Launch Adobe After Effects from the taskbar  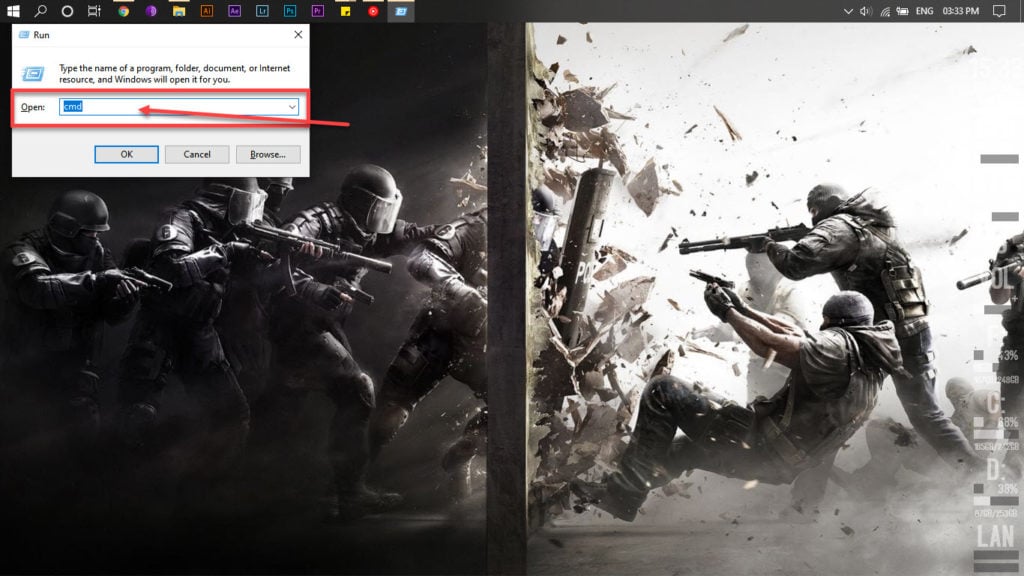(234, 11)
